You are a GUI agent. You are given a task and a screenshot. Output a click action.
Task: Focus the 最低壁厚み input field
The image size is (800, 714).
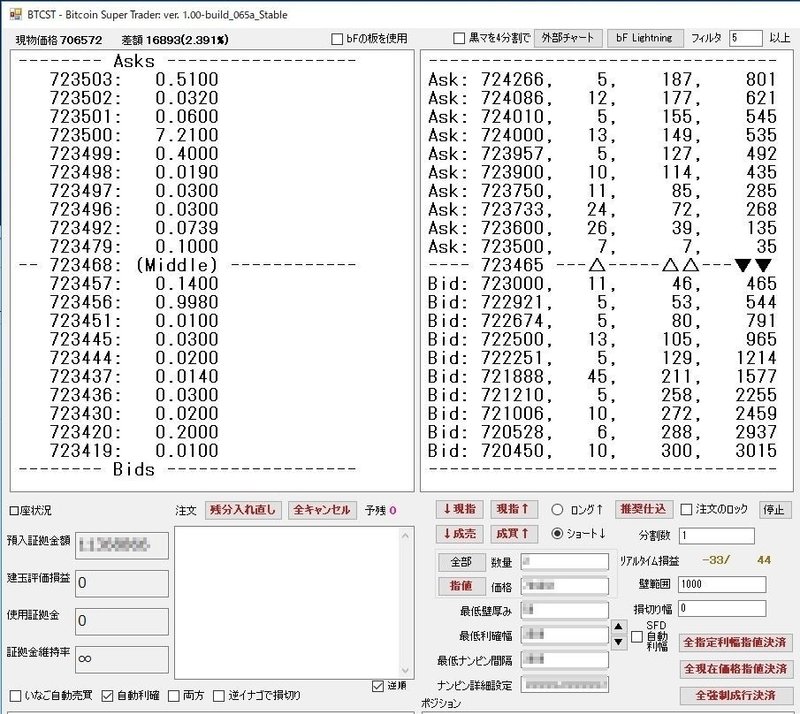(565, 610)
